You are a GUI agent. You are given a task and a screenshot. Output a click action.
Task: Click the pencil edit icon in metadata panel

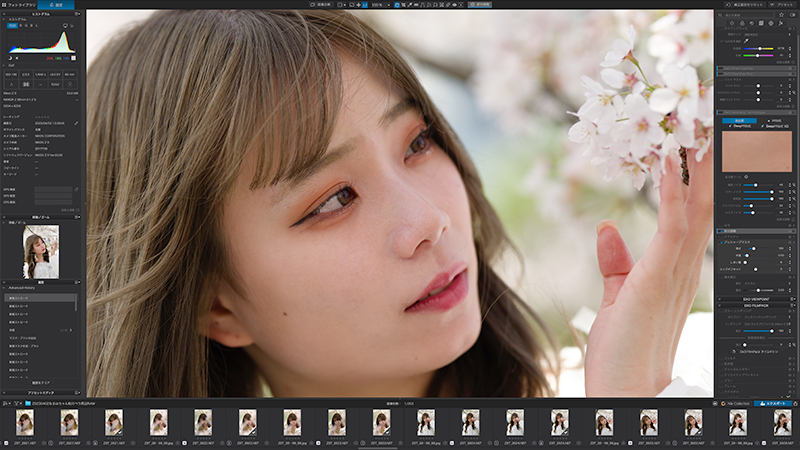pyautogui.click(x=76, y=123)
